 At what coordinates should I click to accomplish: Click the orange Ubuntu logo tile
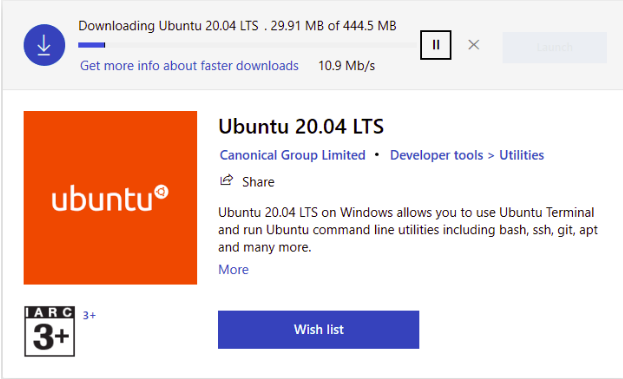point(110,197)
